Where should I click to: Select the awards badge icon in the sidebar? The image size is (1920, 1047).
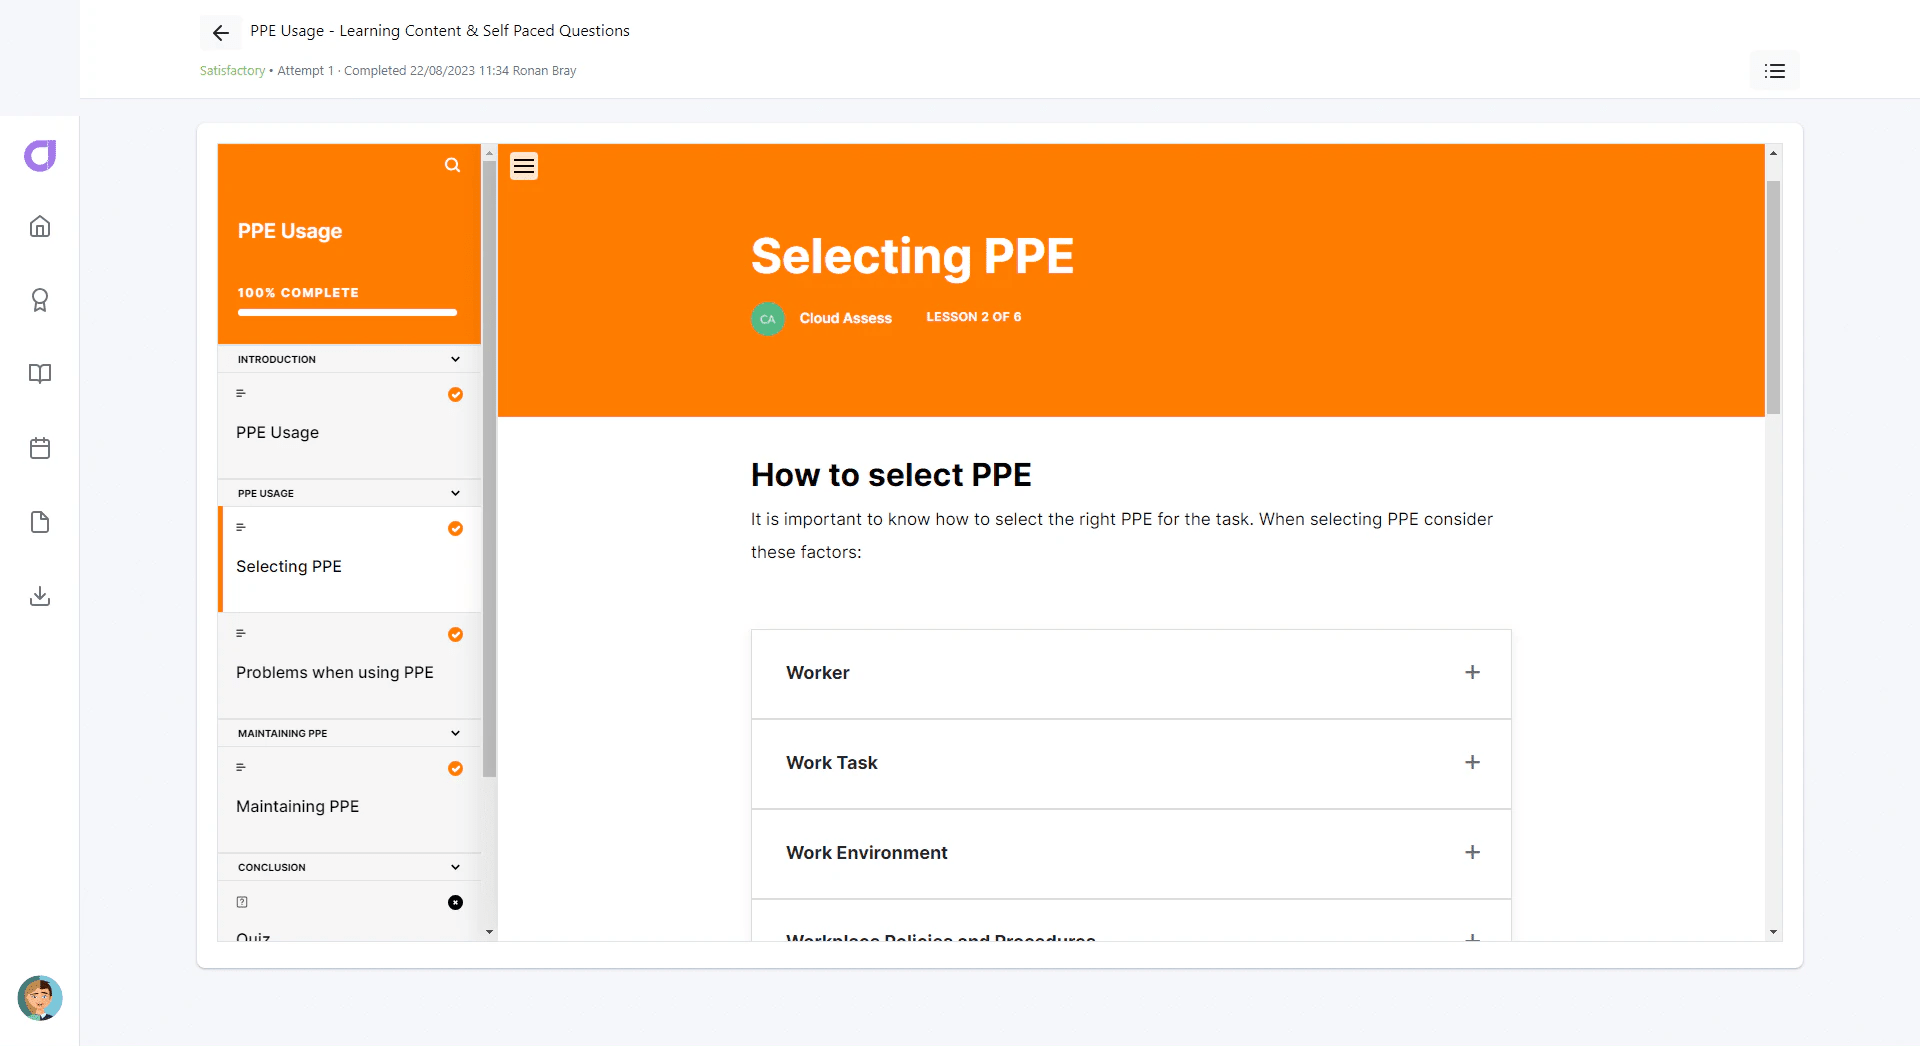tap(40, 300)
